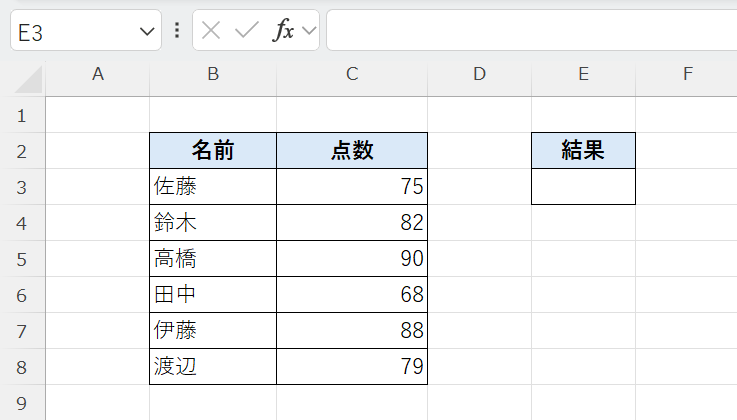This screenshot has width=737, height=420.
Task: Select the cell with score 90
Action: tap(352, 259)
